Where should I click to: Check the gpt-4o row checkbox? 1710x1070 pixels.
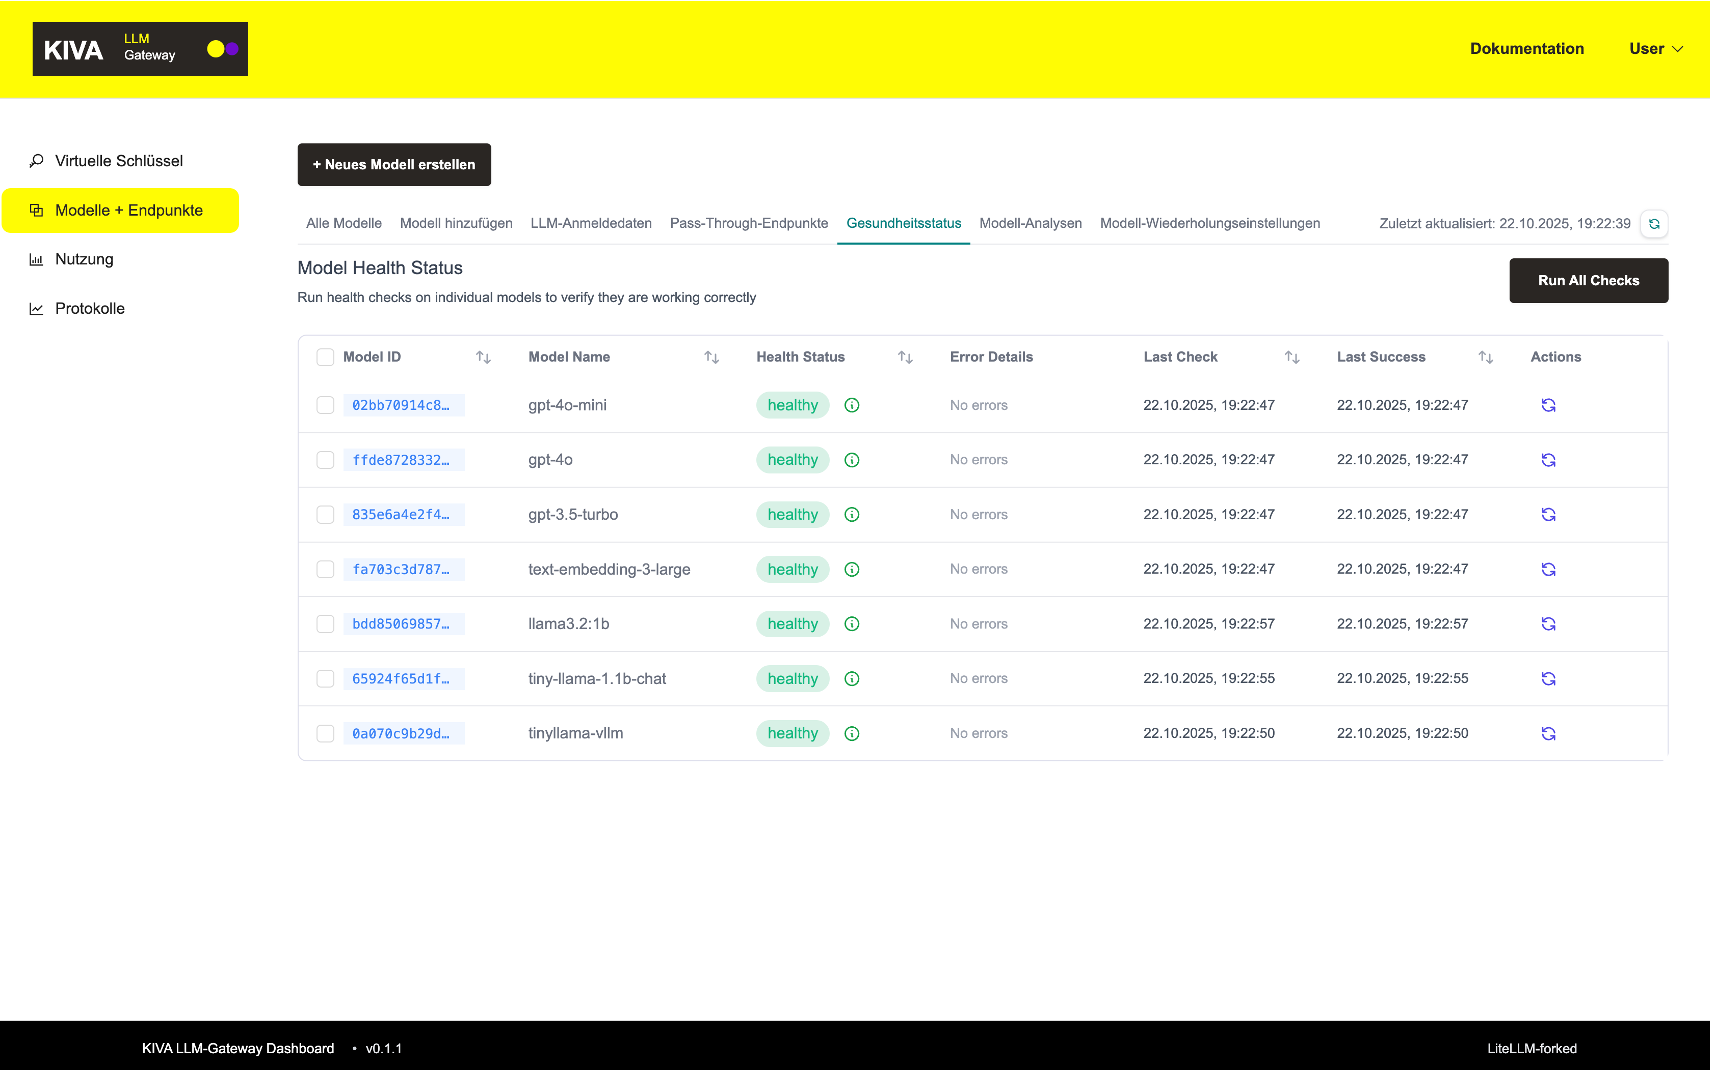pyautogui.click(x=325, y=460)
